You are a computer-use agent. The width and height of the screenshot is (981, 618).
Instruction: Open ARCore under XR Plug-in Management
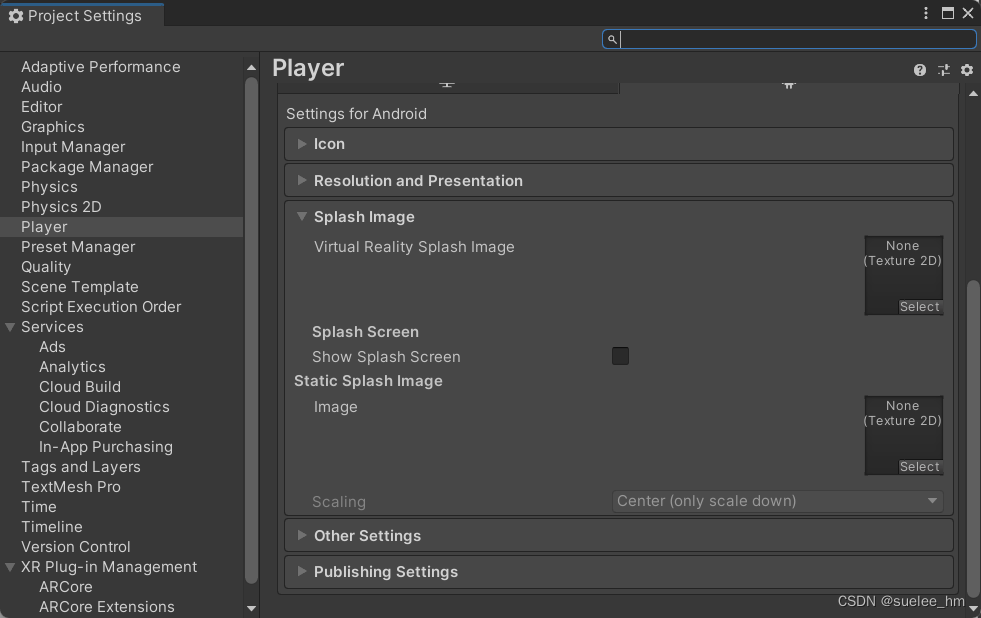coord(66,587)
